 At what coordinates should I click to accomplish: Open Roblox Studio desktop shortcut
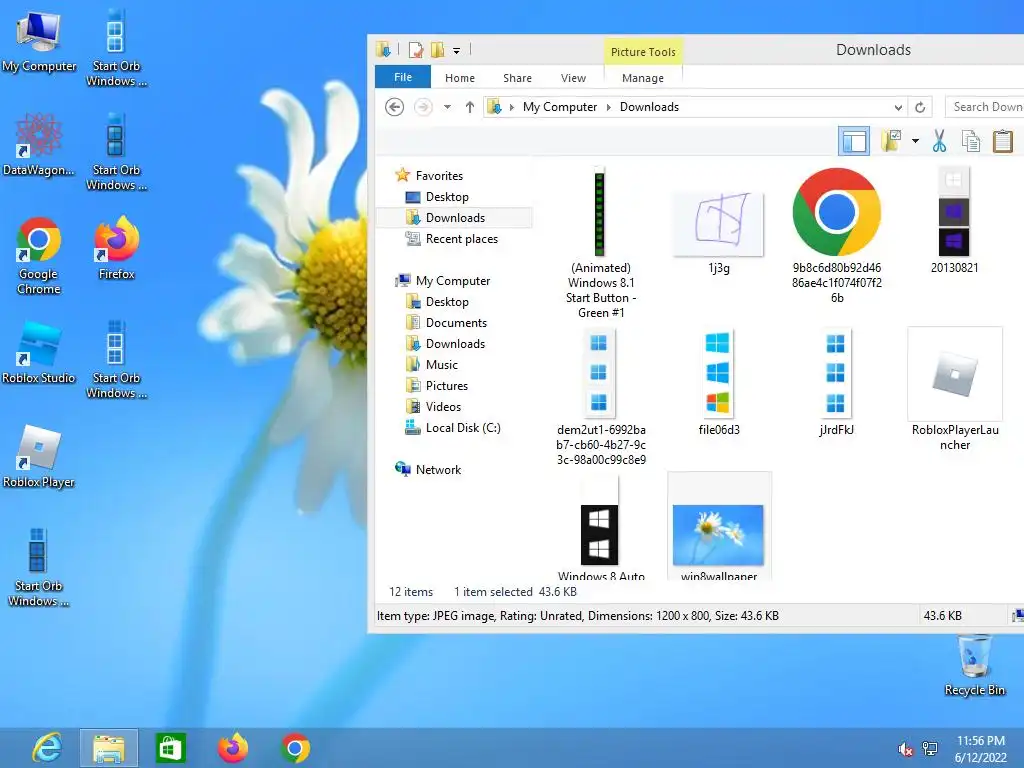coord(39,353)
